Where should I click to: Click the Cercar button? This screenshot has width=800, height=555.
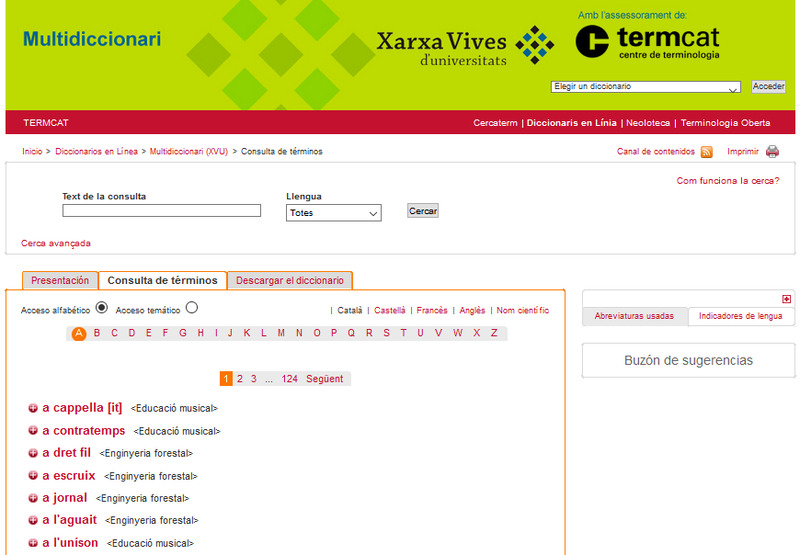point(423,211)
